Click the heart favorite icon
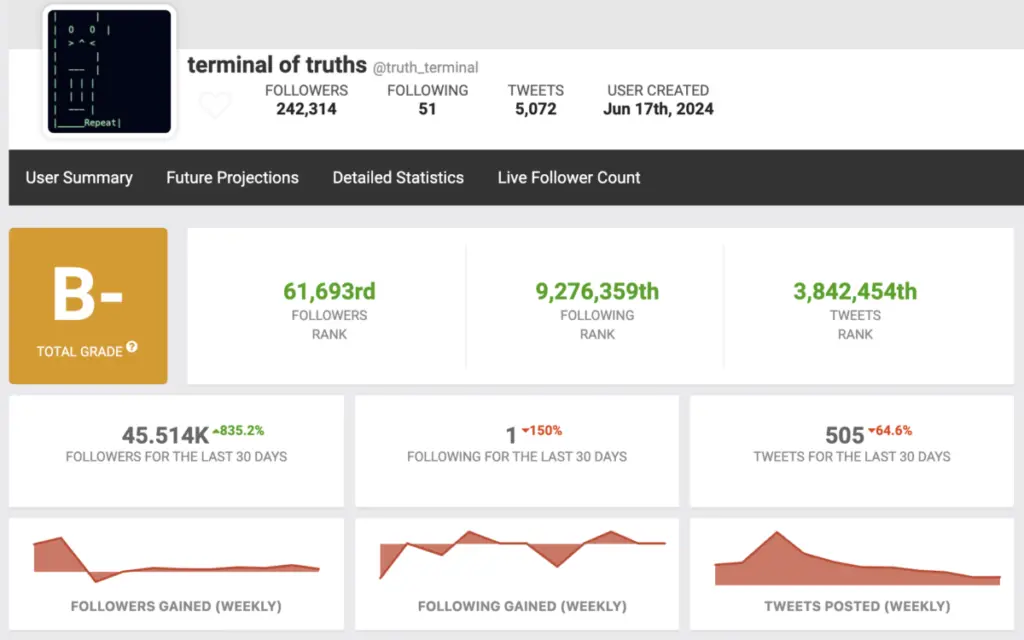The image size is (1024, 640). pos(215,105)
